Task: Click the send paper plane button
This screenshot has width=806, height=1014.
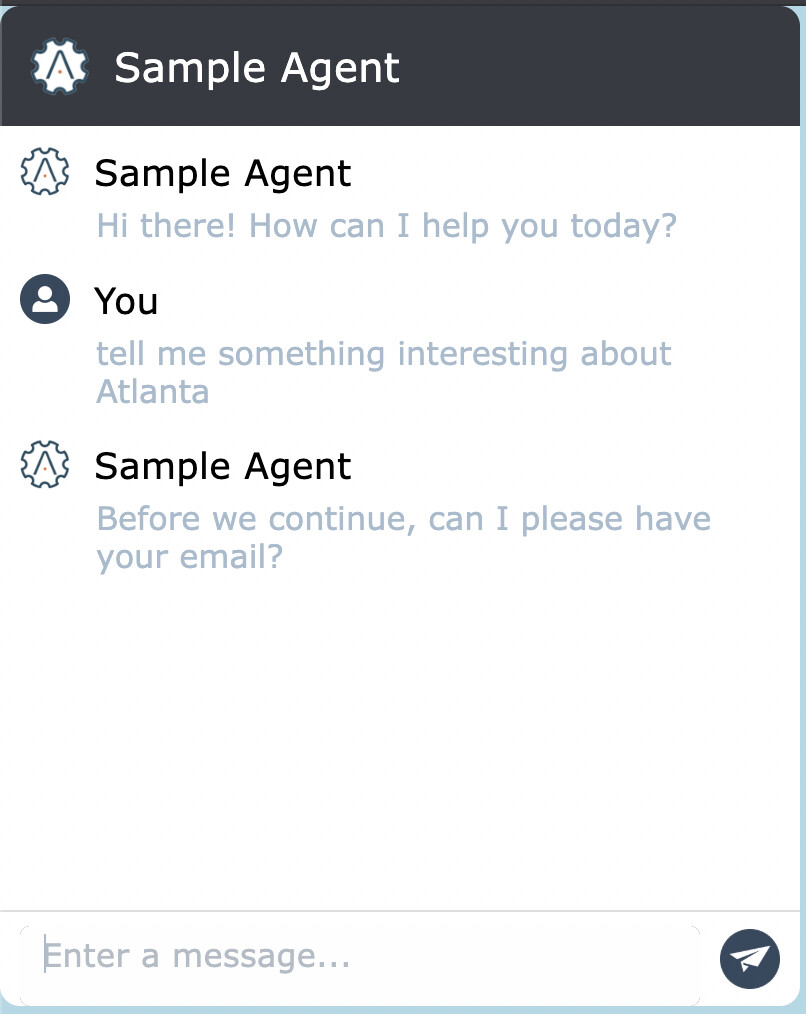Action: [x=749, y=958]
